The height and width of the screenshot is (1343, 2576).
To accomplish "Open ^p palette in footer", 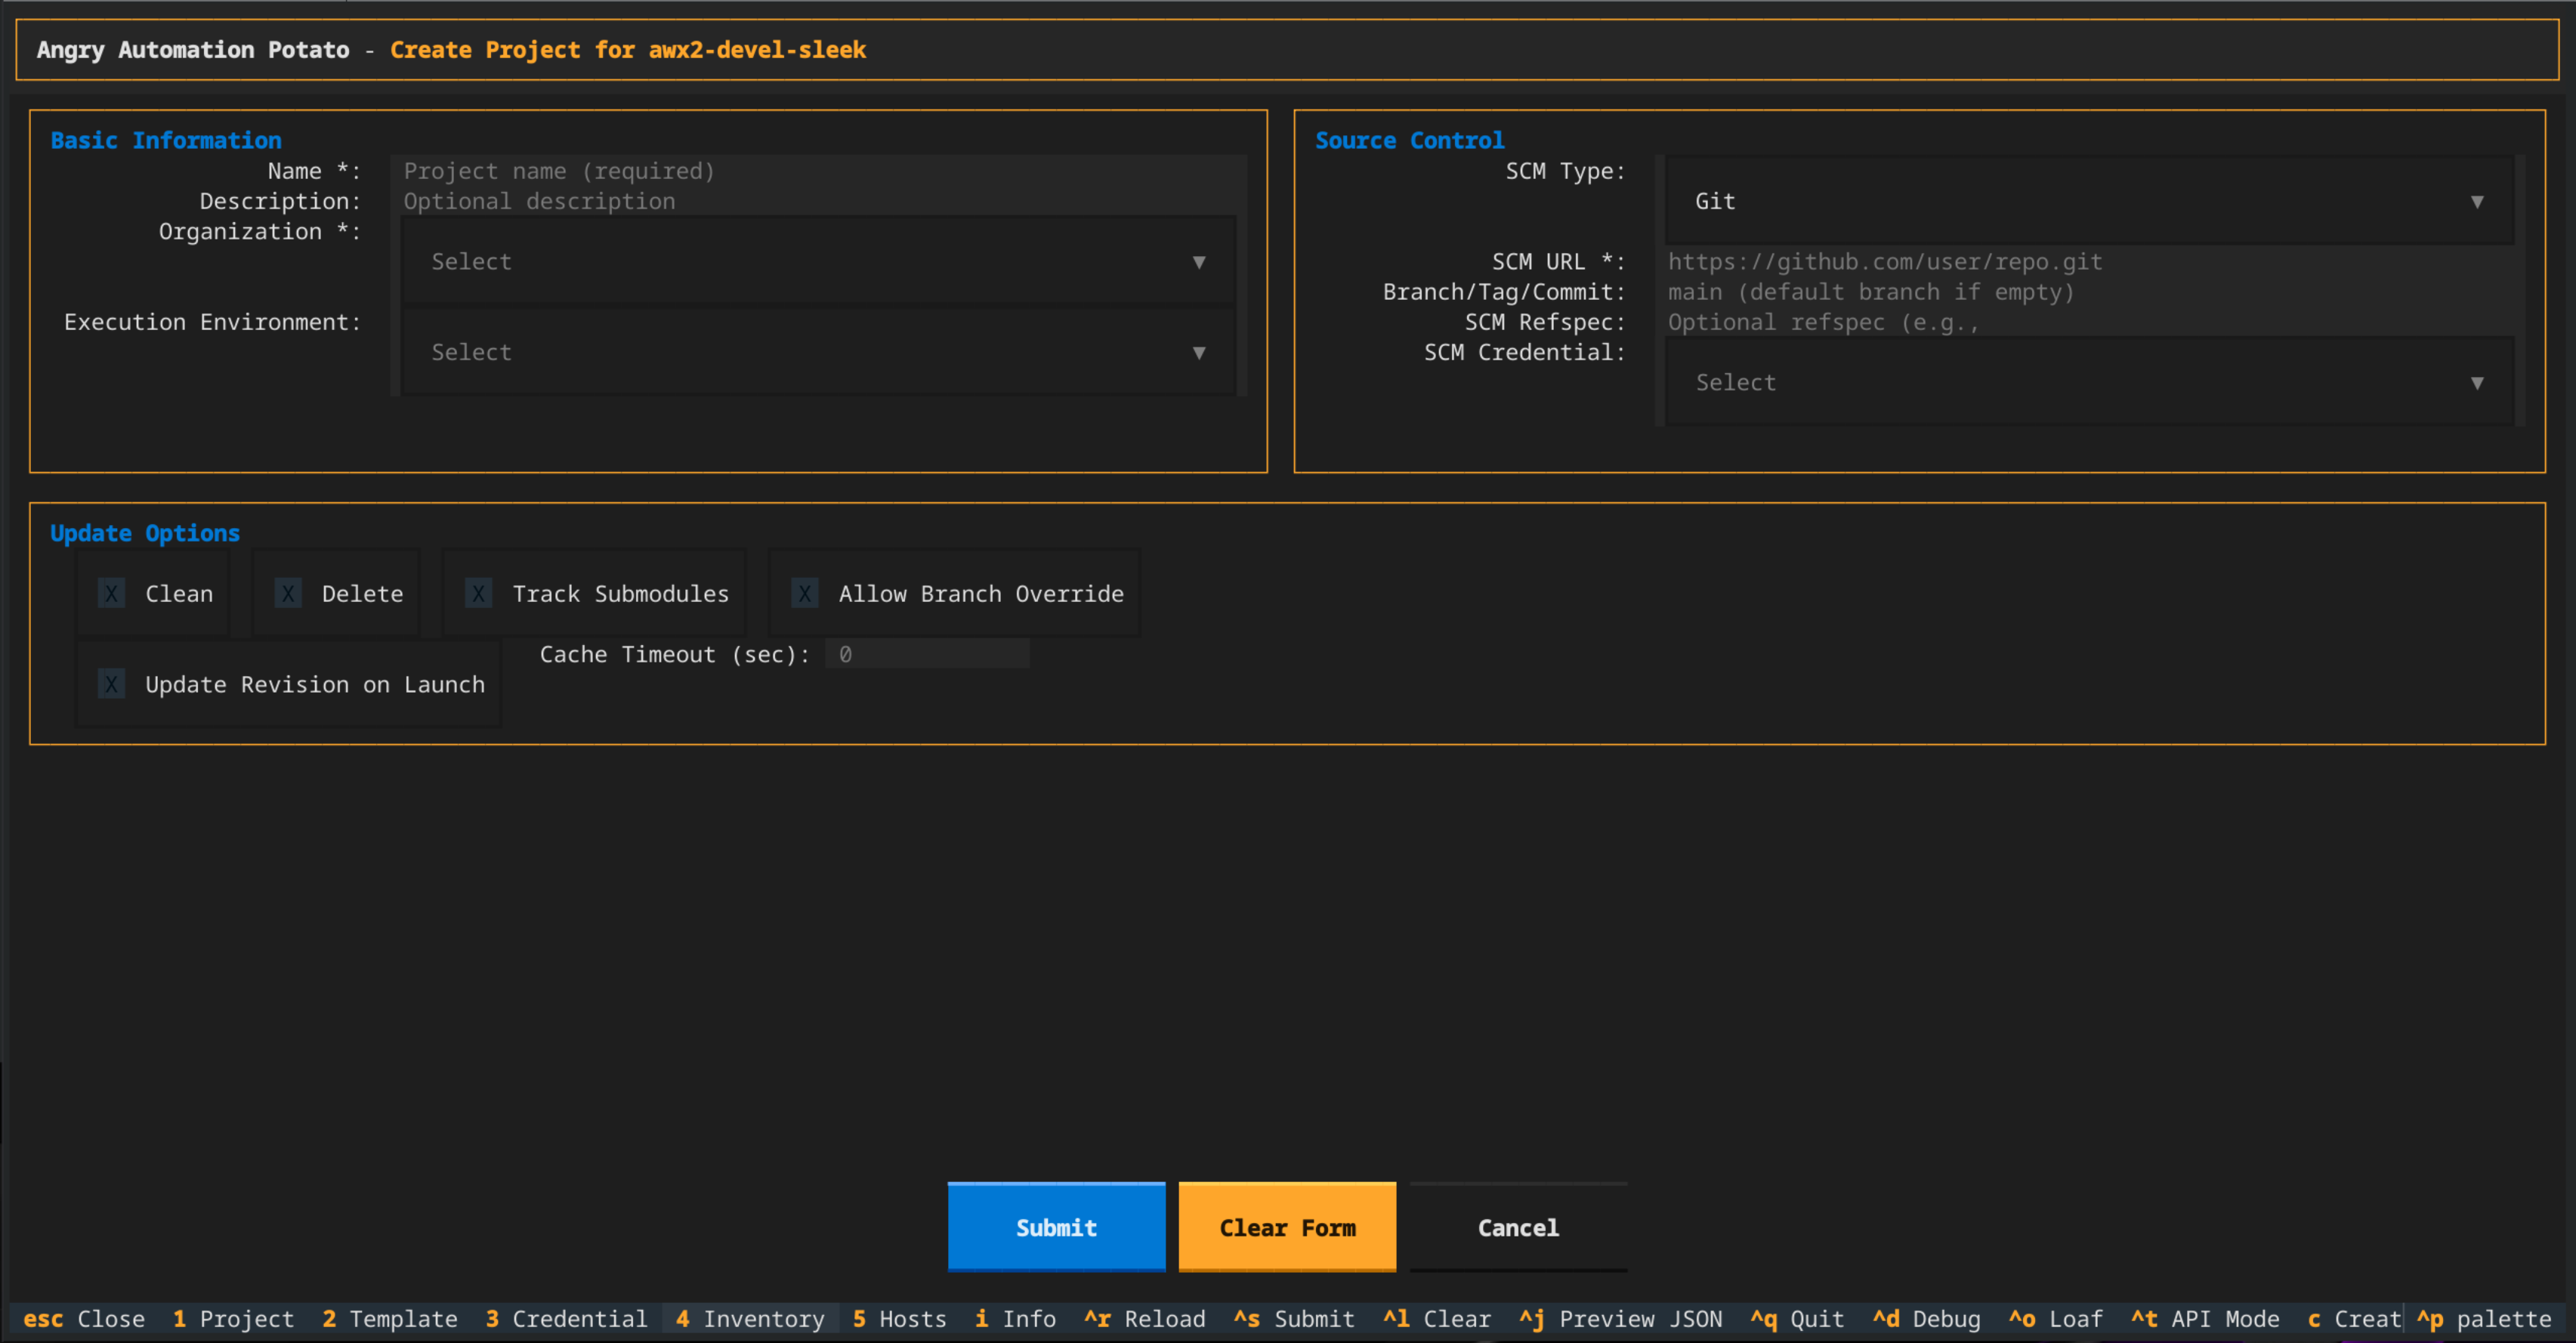I will click(2484, 1319).
